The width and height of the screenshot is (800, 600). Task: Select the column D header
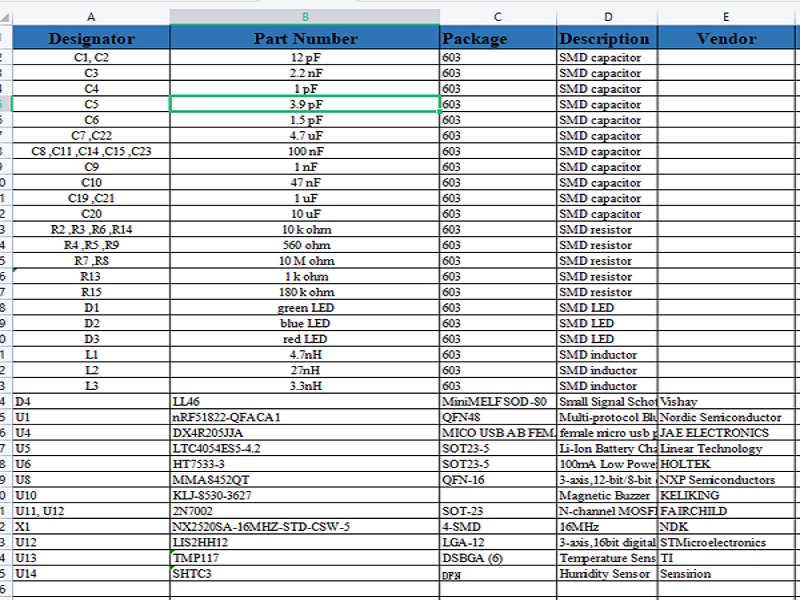pyautogui.click(x=607, y=17)
